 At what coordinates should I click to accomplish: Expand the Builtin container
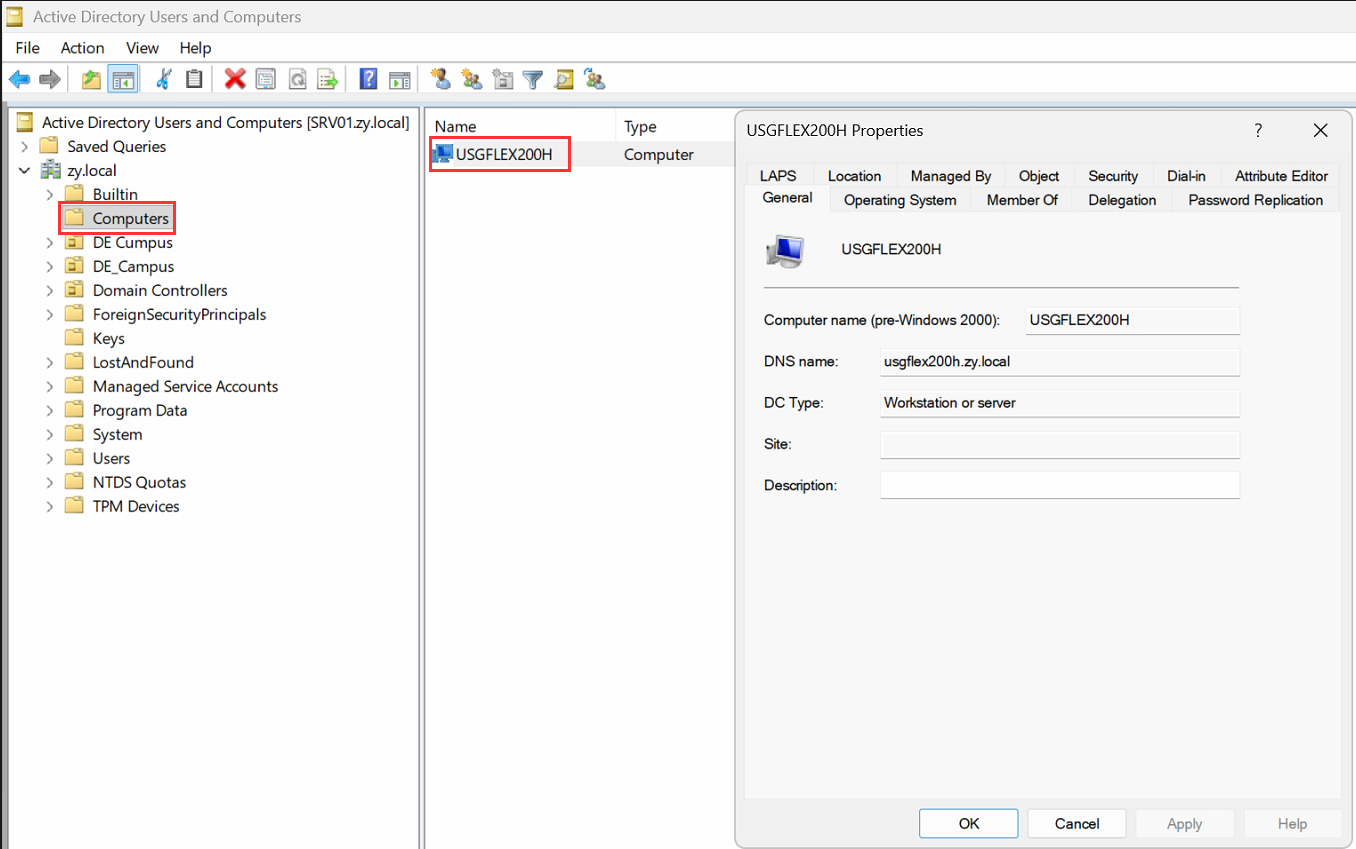tap(50, 195)
